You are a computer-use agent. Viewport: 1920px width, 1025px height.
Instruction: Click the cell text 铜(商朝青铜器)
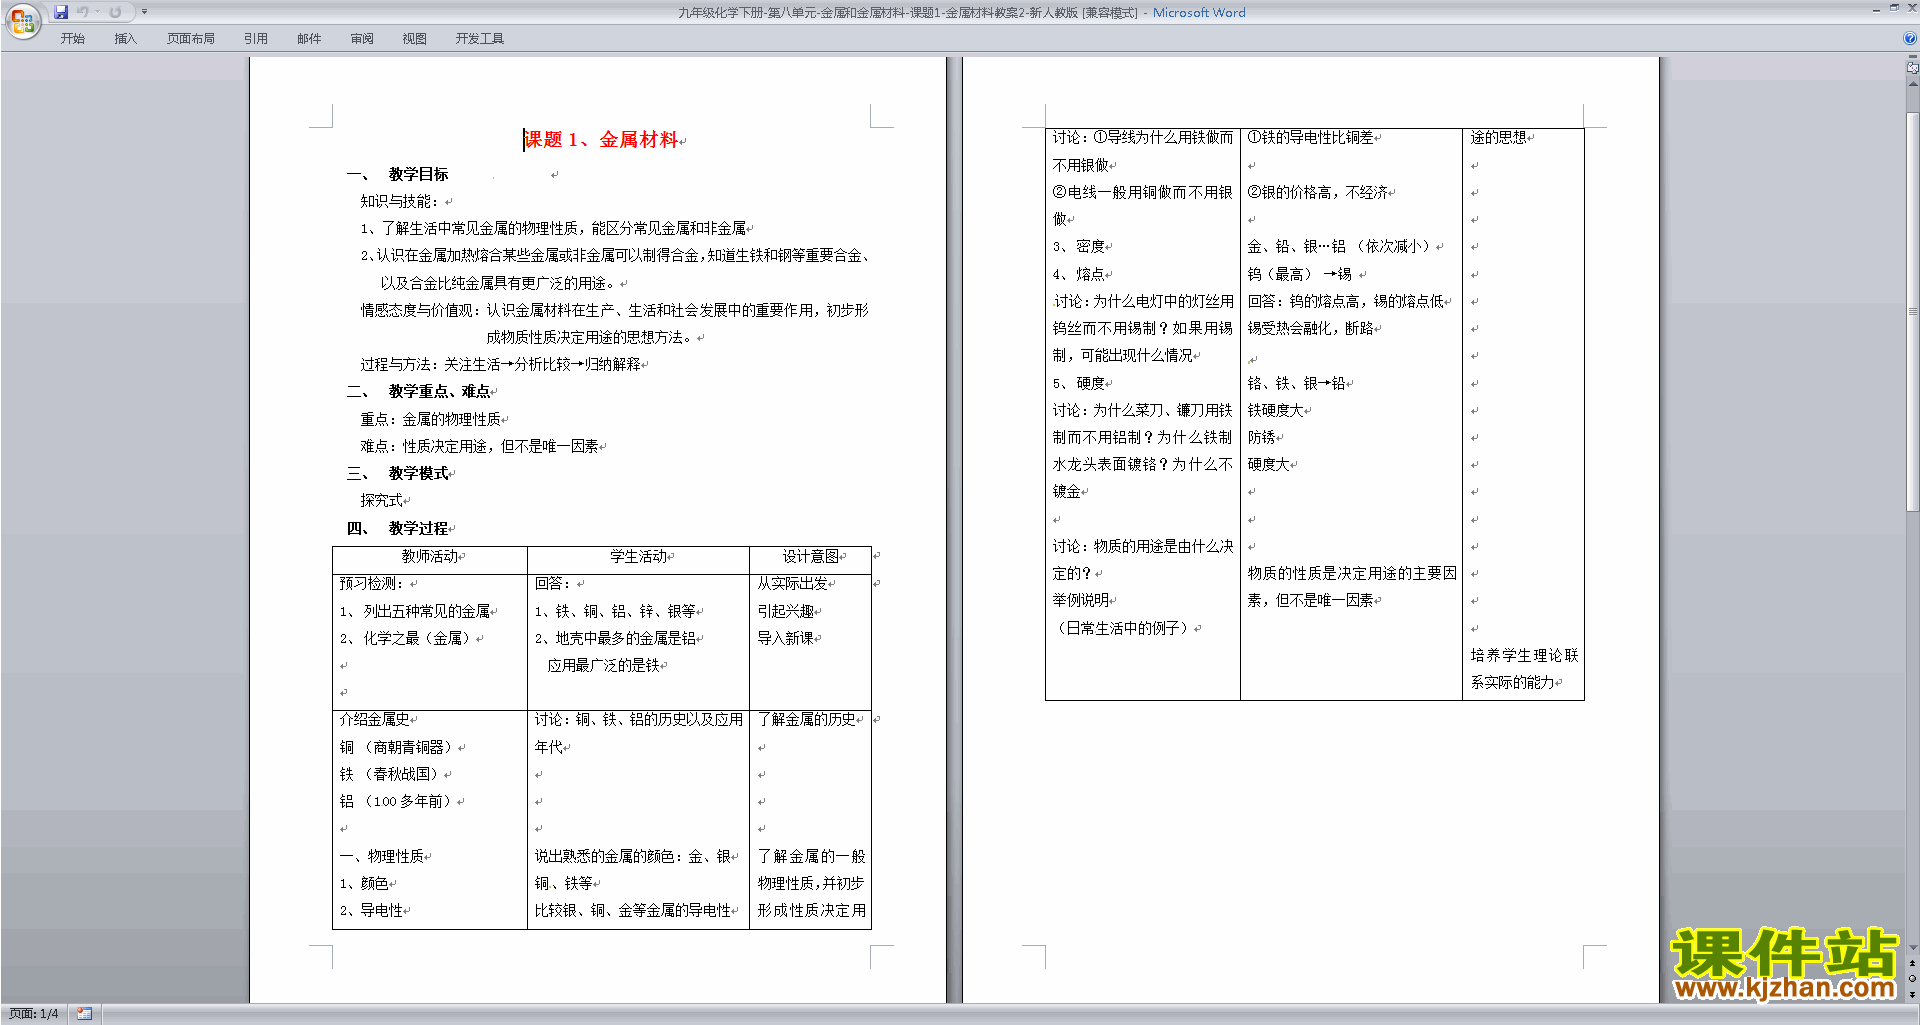click(398, 747)
